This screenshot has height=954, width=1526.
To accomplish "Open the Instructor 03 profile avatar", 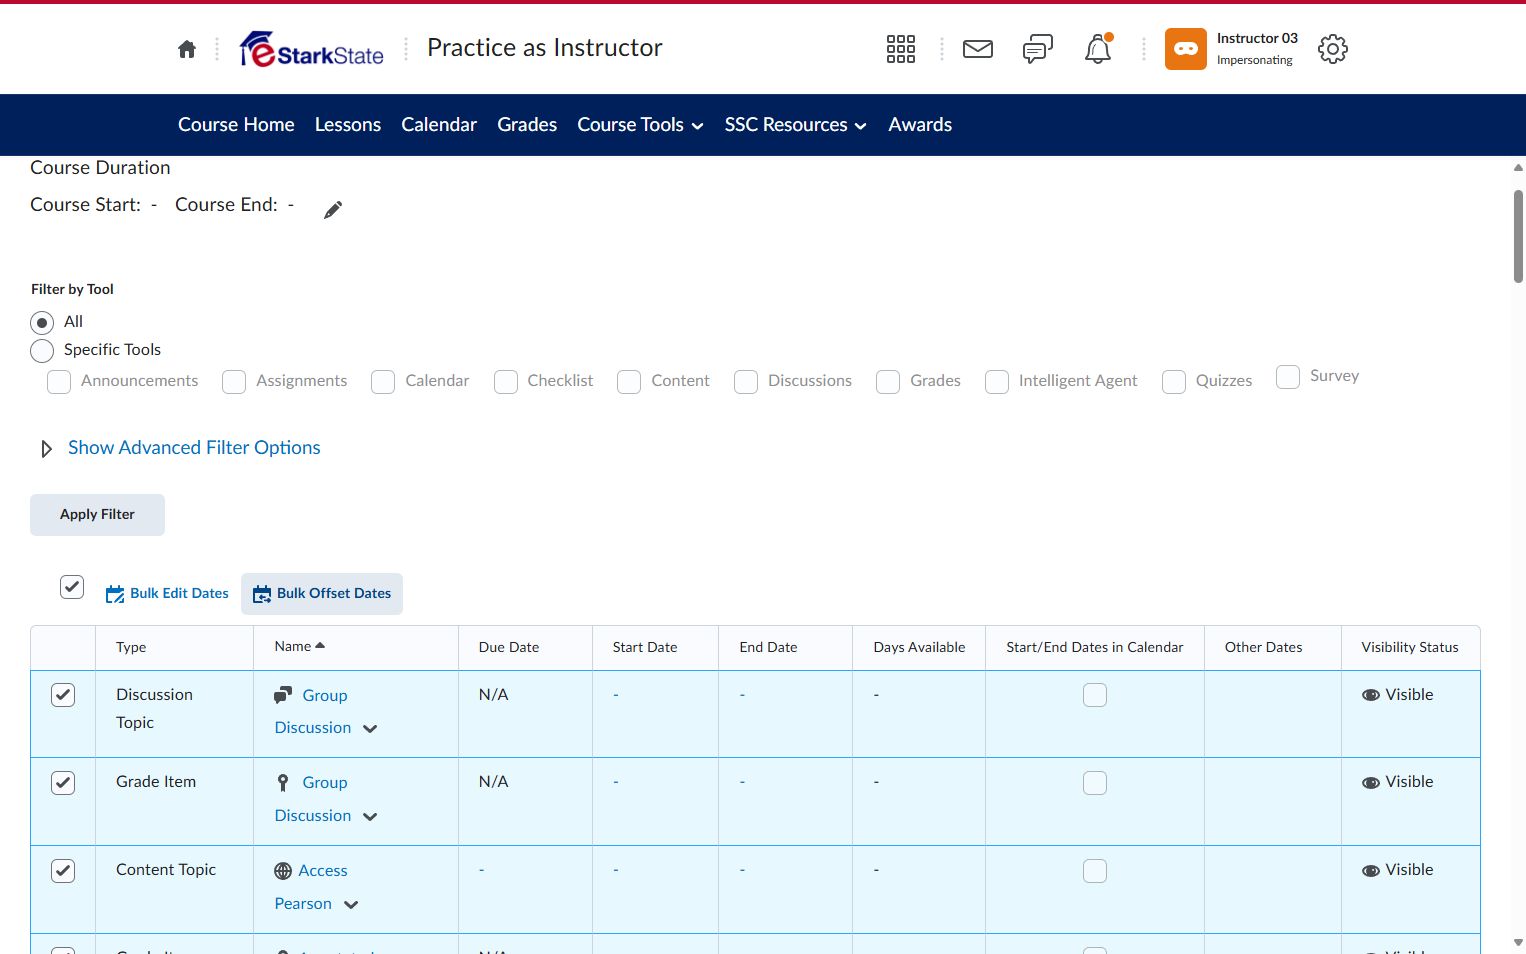I will tap(1186, 49).
